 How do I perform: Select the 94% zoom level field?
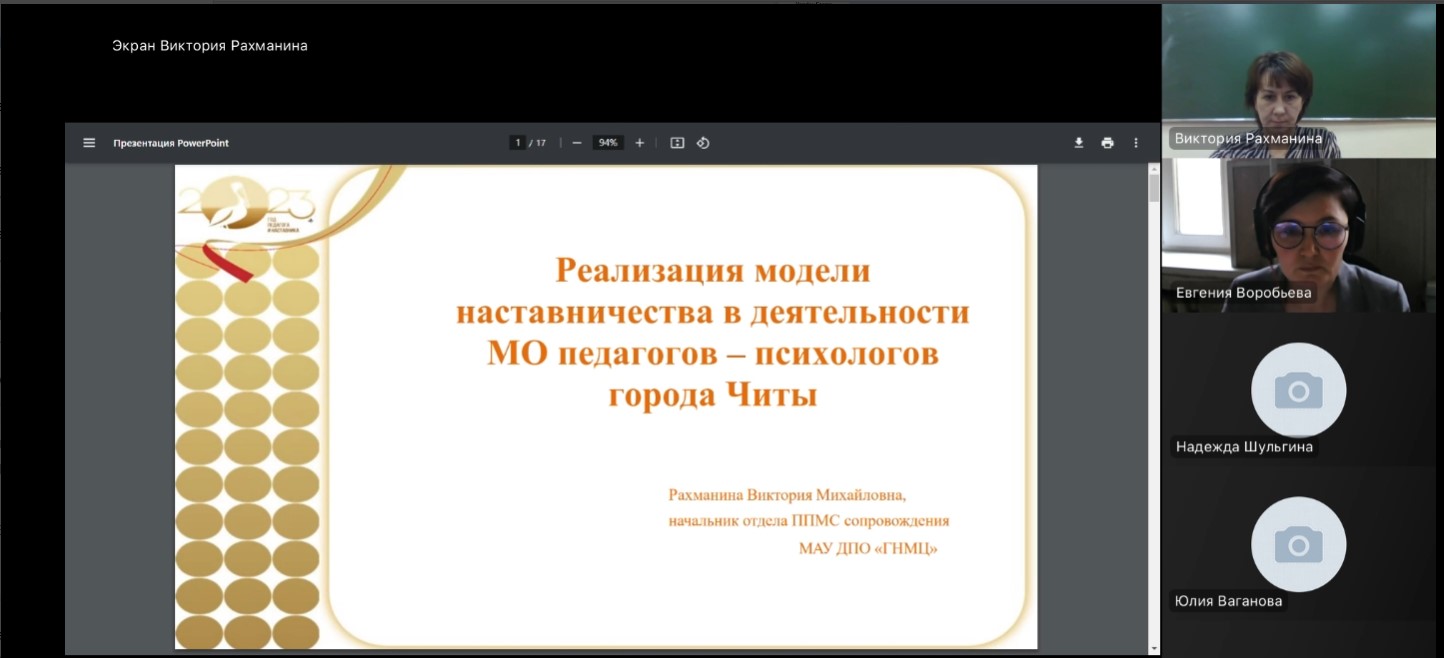607,143
